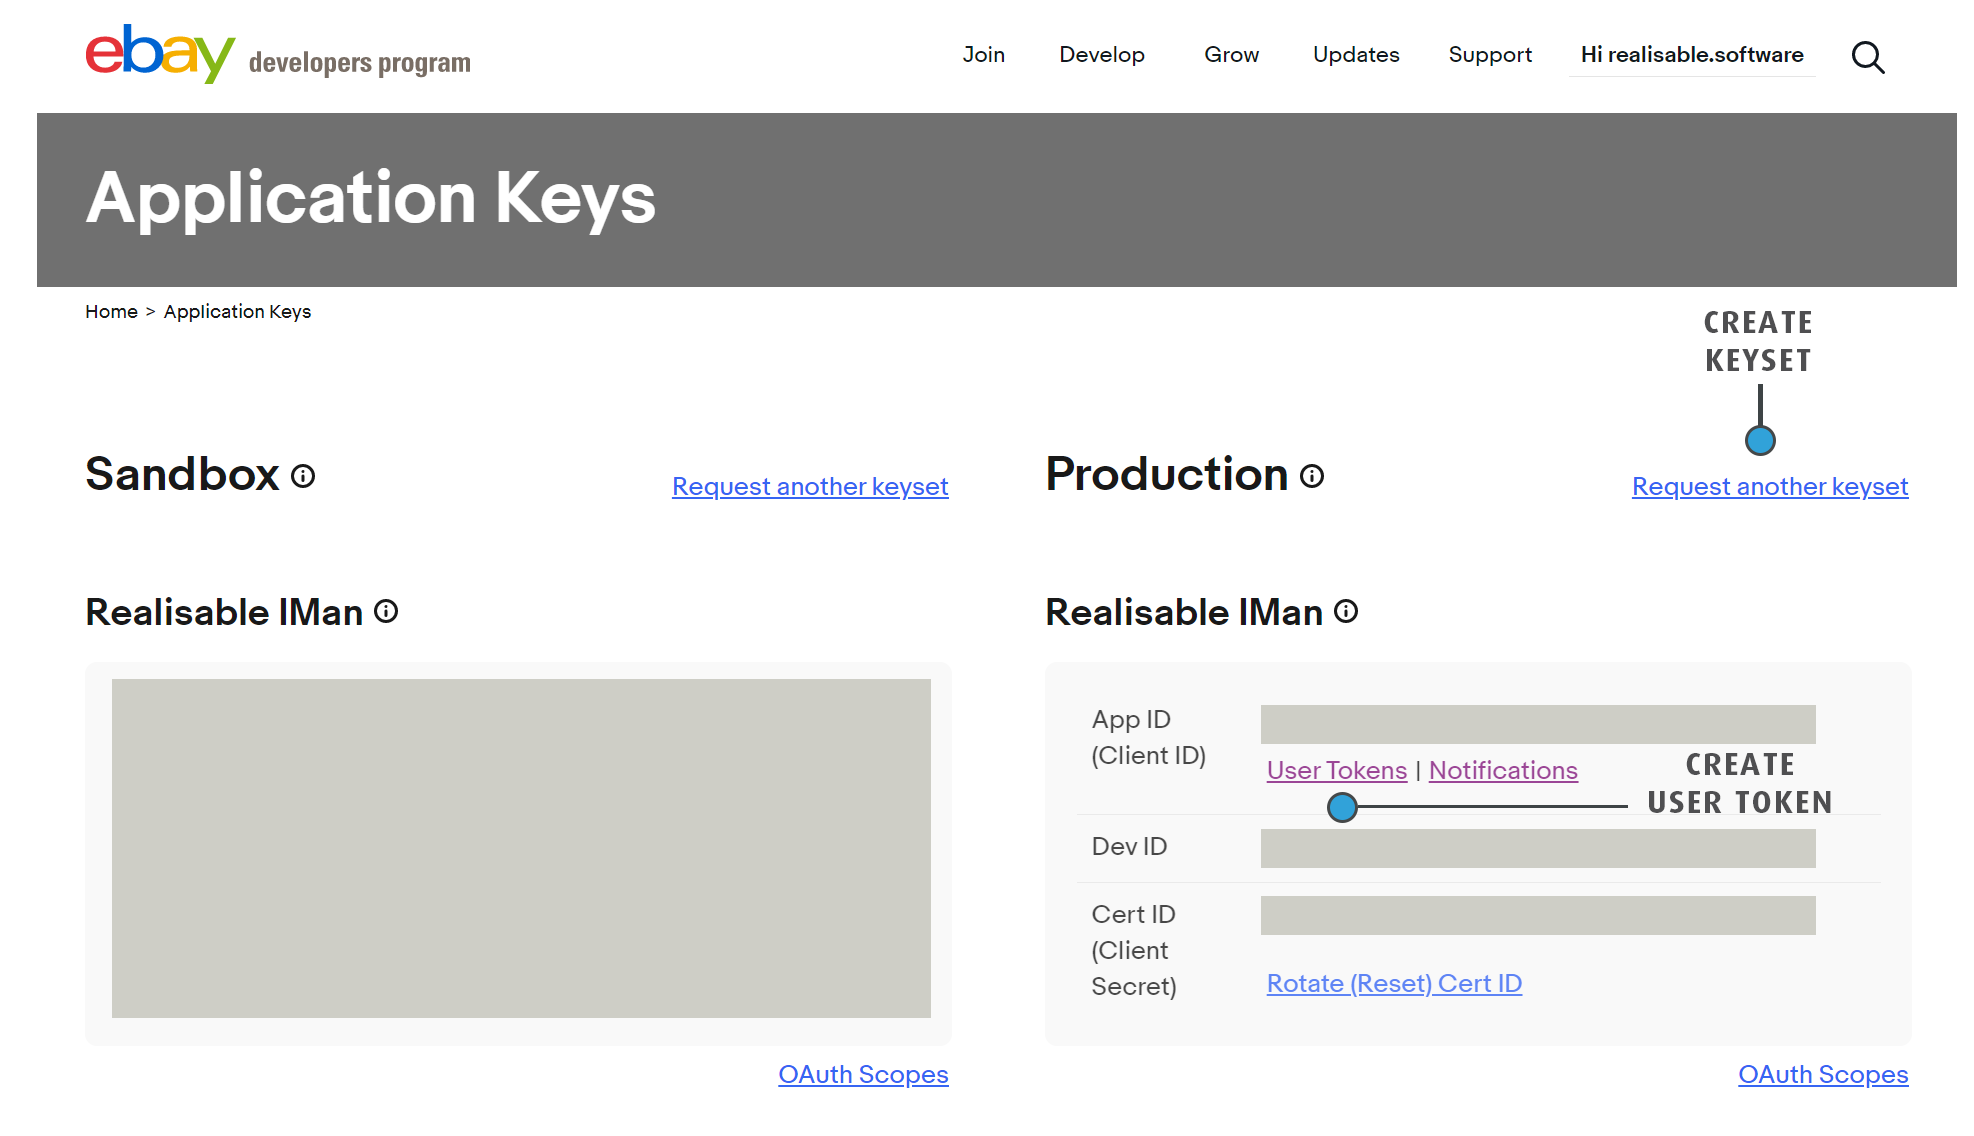Click info icon next to Production Realisable IMan
Image resolution: width=1974 pixels, height=1136 pixels.
tap(1346, 611)
